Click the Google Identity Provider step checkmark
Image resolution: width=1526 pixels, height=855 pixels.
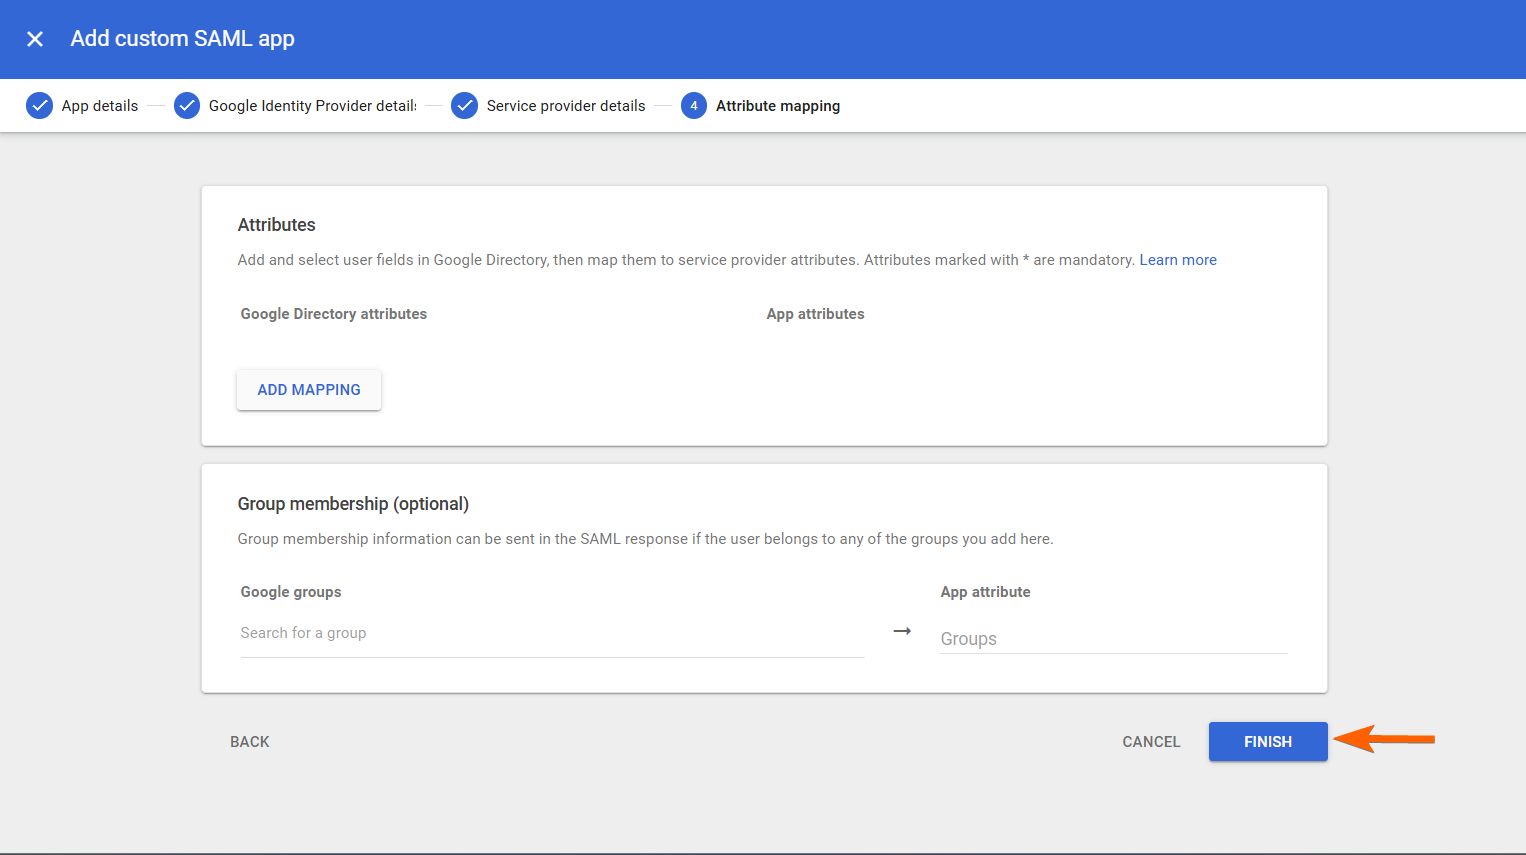(187, 106)
